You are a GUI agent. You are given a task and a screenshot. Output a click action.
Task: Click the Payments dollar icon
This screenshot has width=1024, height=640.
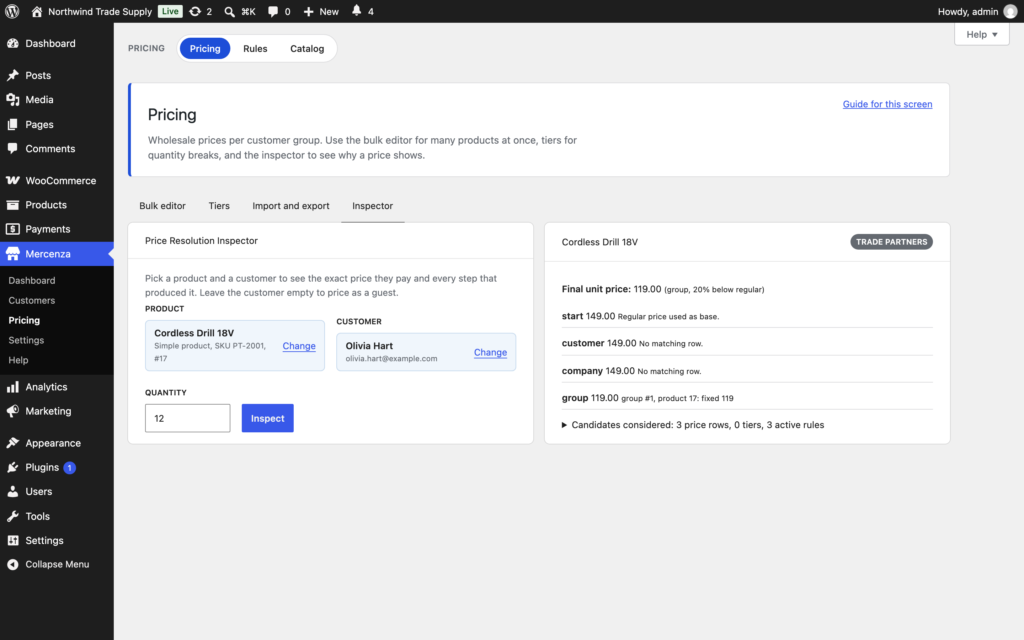click(x=12, y=229)
